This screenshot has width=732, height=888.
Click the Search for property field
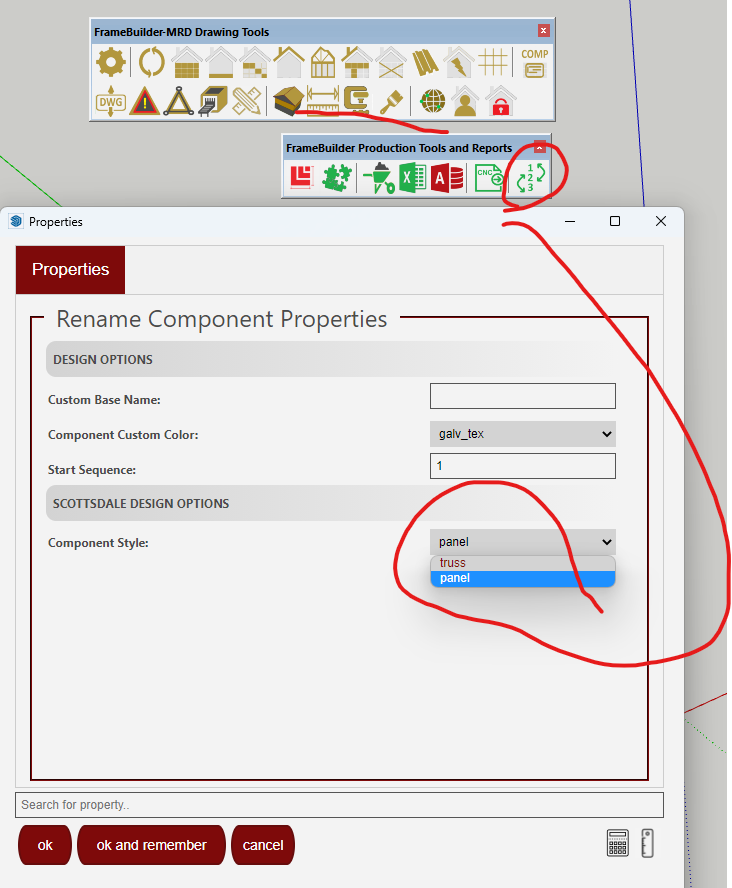339,805
